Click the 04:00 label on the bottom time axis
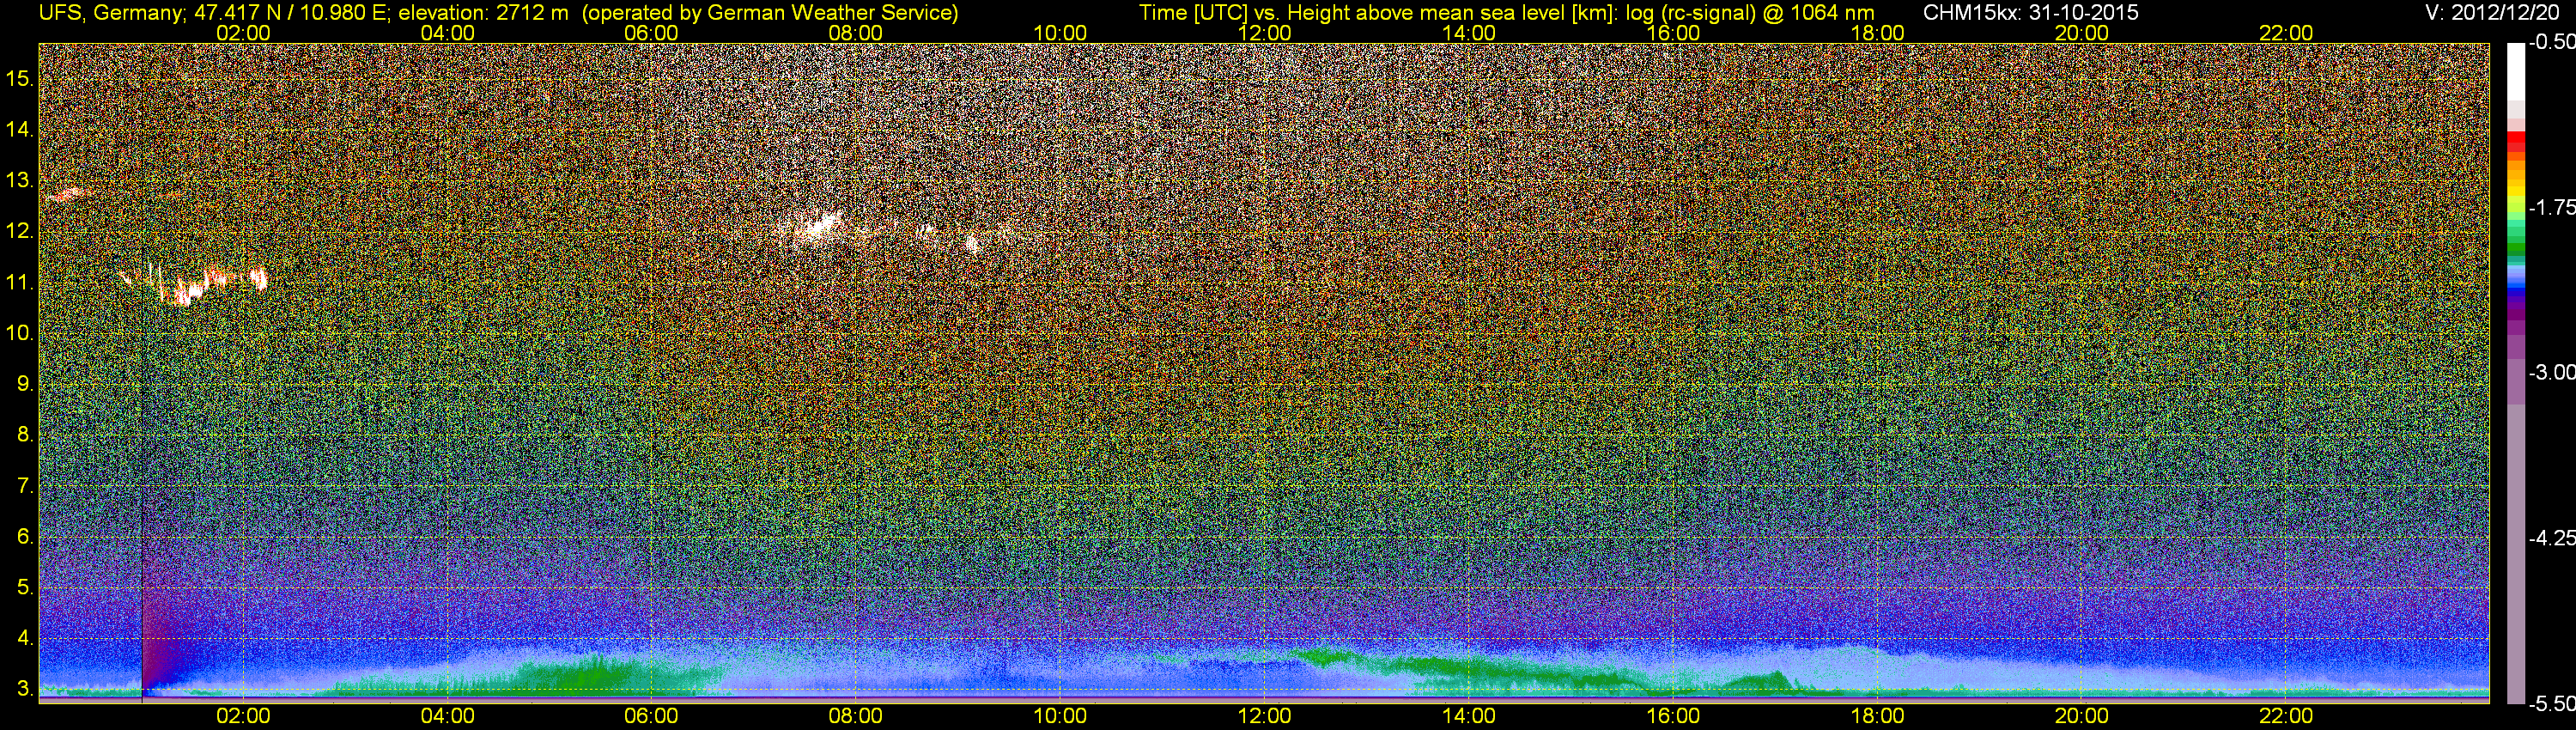Viewport: 2576px width, 730px height. 447,716
